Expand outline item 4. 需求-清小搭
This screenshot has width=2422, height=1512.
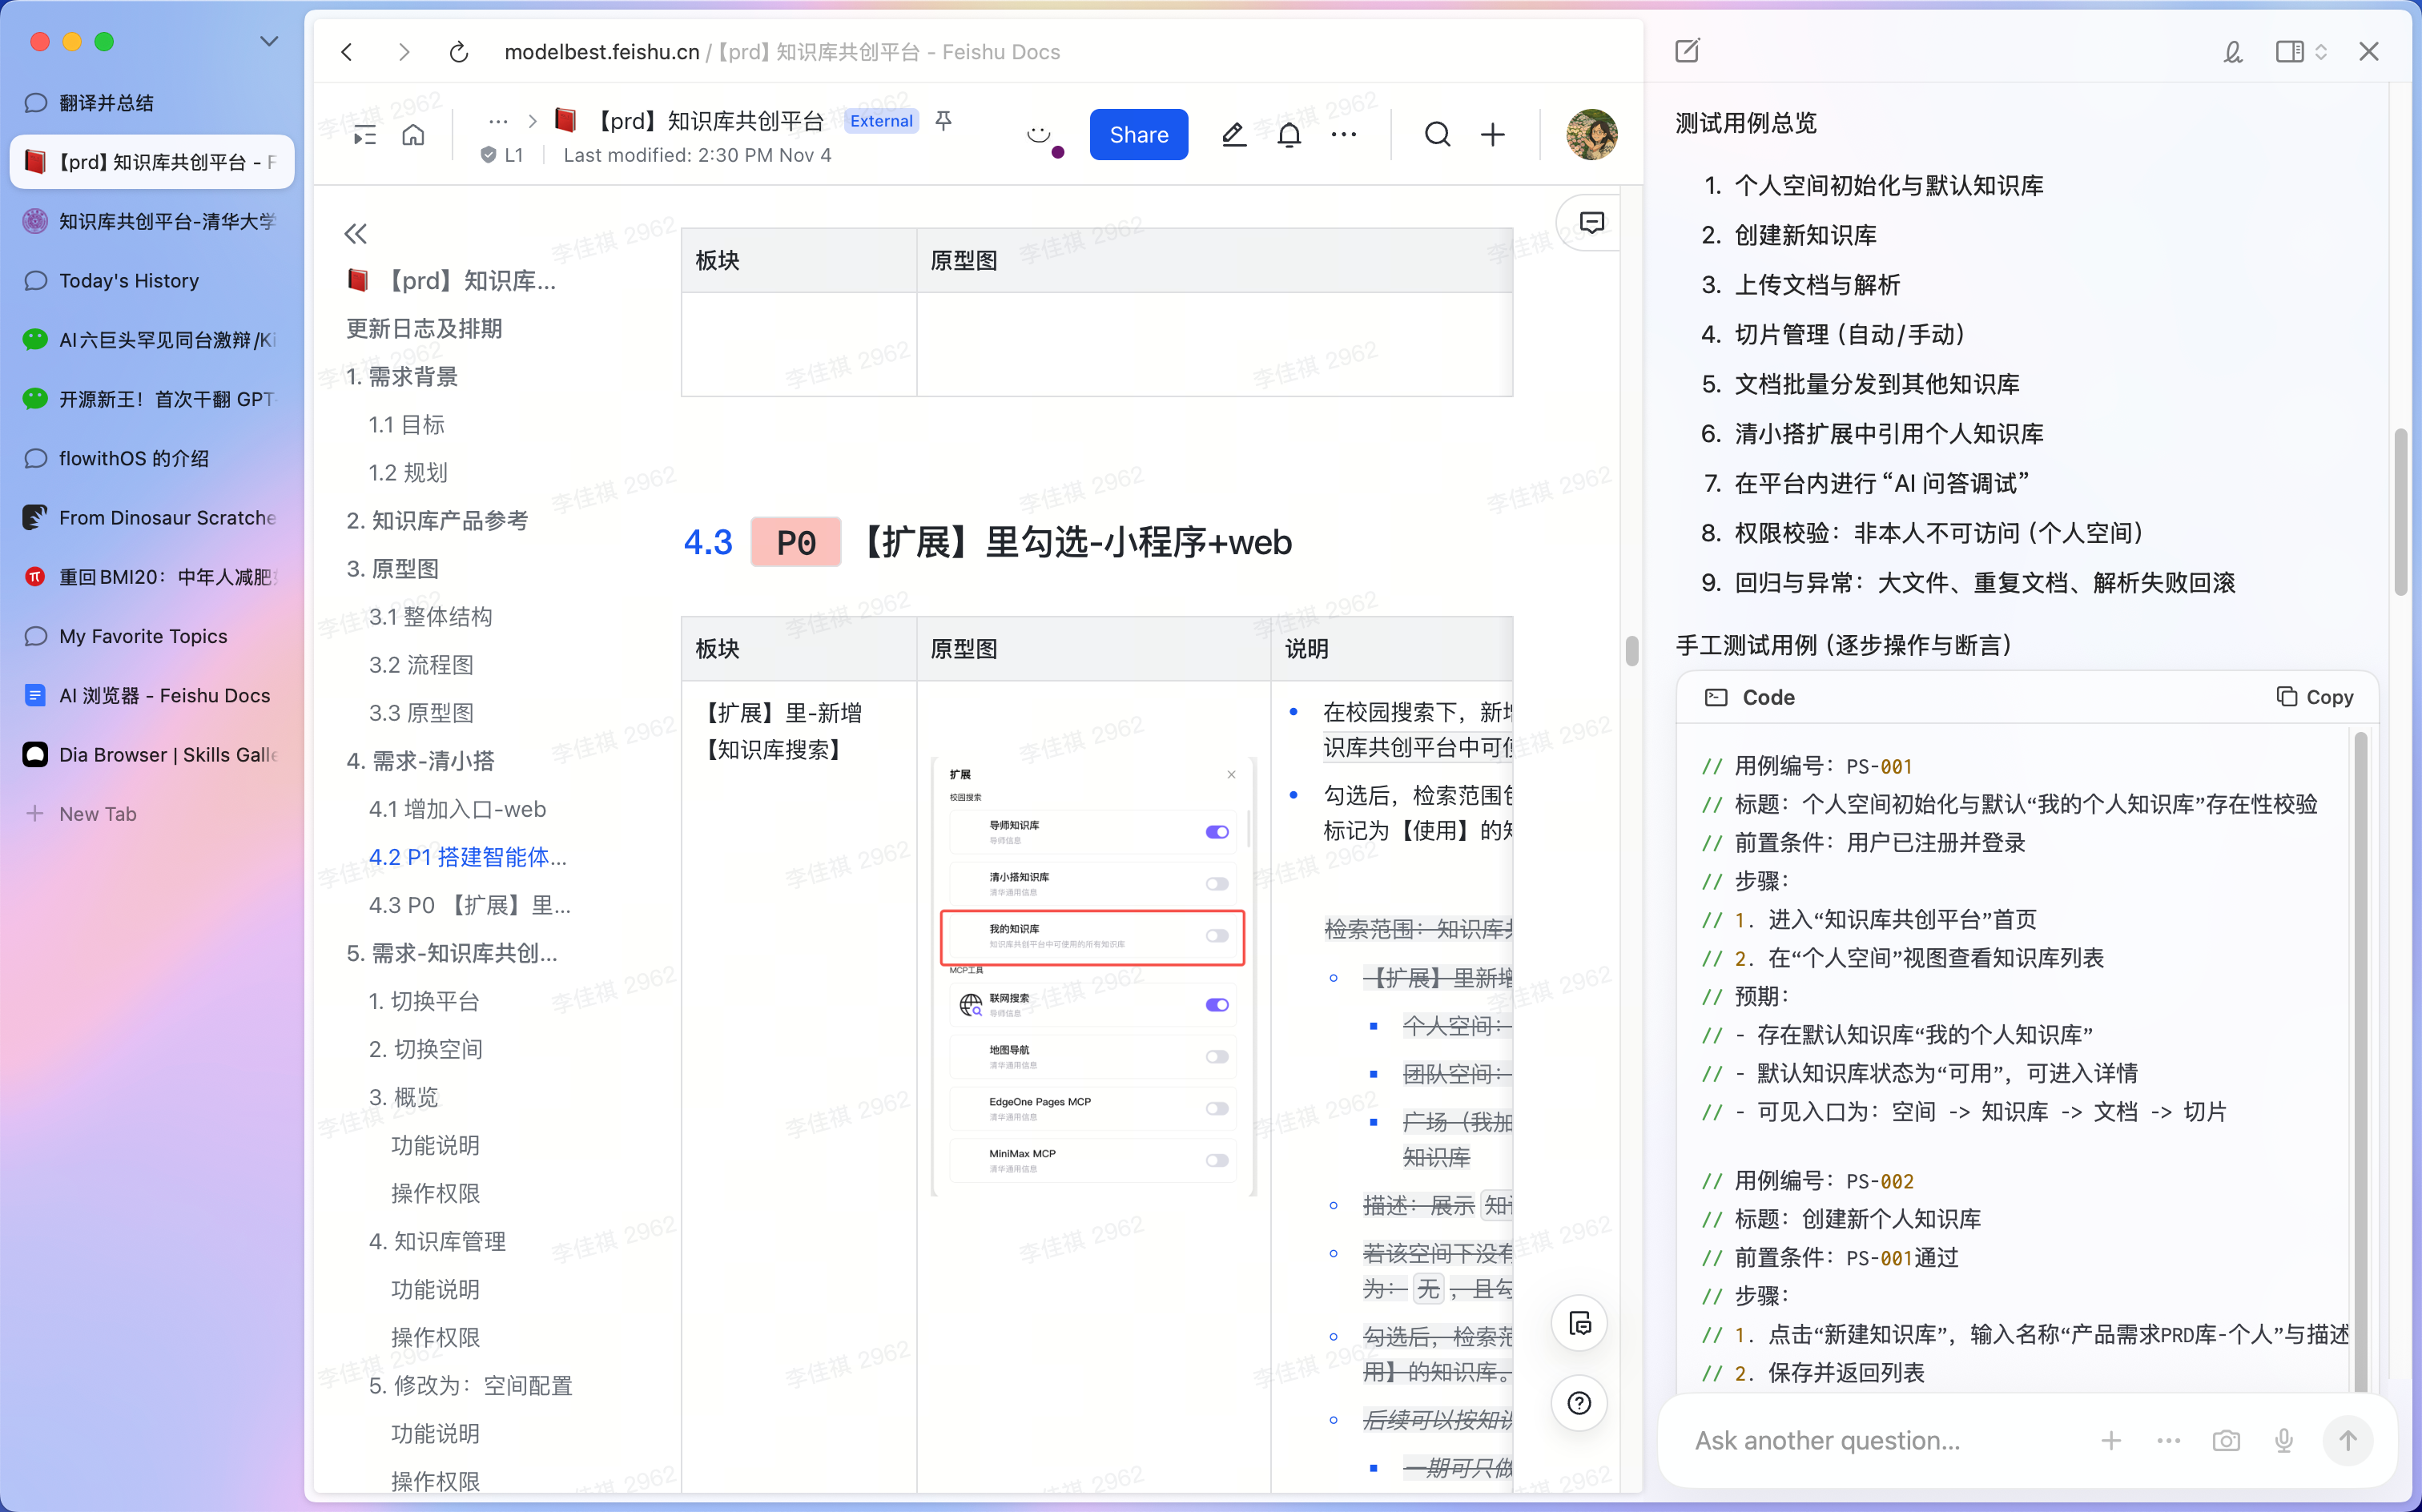pyautogui.click(x=420, y=761)
